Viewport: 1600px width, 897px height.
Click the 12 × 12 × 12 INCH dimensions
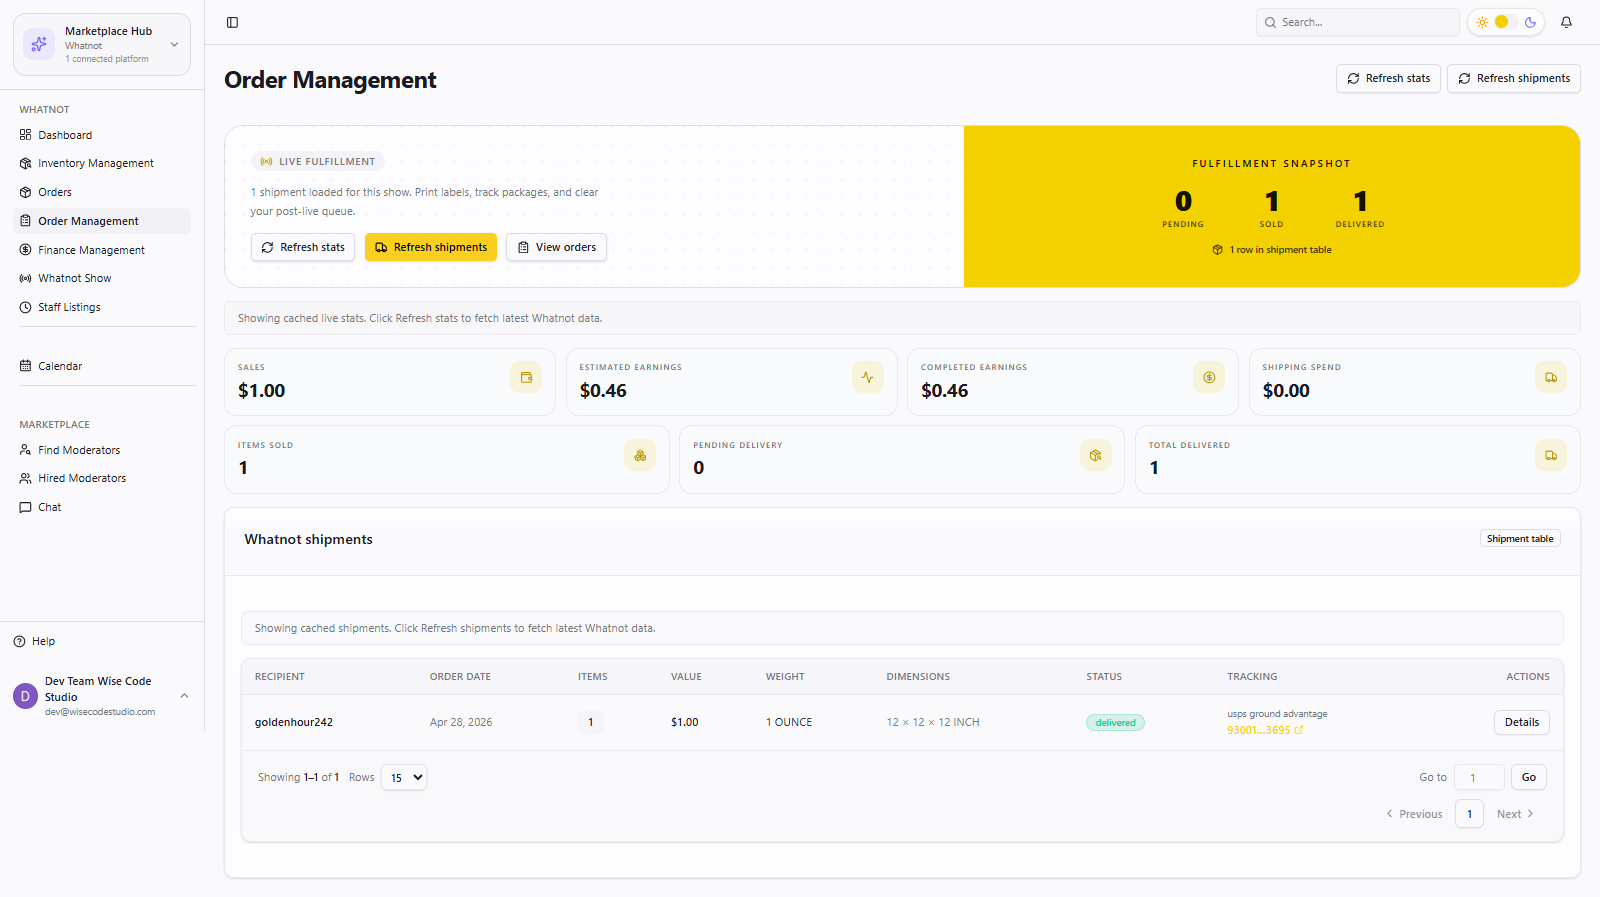click(x=933, y=722)
